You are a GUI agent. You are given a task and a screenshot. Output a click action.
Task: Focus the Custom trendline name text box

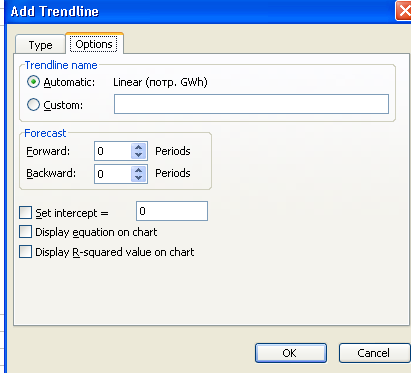point(251,104)
